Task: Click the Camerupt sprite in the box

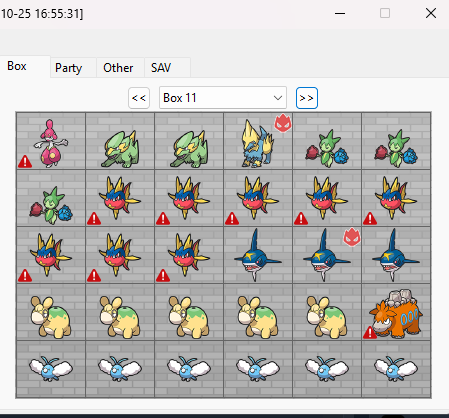Action: coord(396,313)
